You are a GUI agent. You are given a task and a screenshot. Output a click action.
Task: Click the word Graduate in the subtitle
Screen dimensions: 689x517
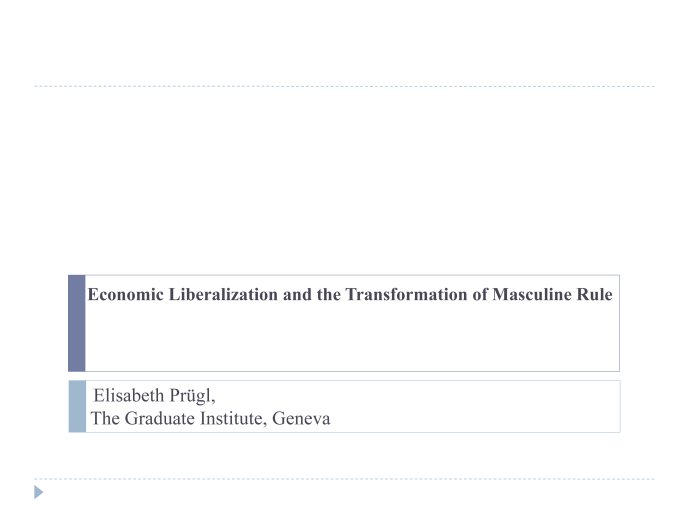[x=159, y=418]
